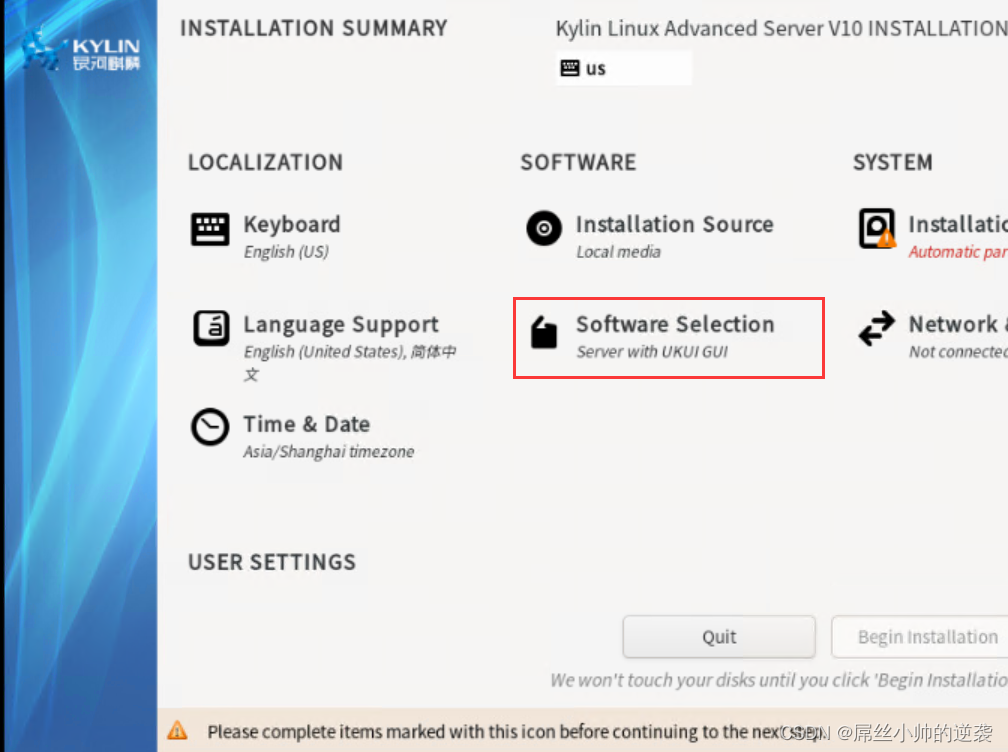The image size is (1008, 752).
Task: Click the Installation Source disc icon
Action: (544, 229)
